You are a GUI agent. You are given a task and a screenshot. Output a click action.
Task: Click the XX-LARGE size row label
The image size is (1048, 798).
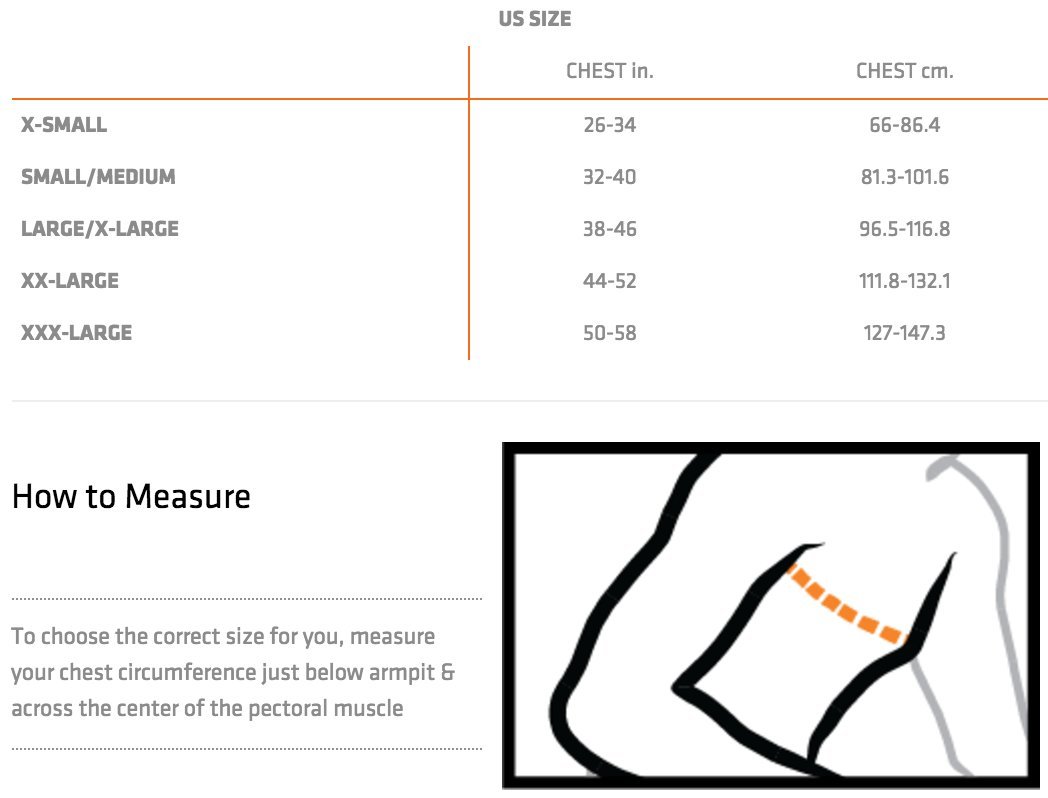pos(70,281)
